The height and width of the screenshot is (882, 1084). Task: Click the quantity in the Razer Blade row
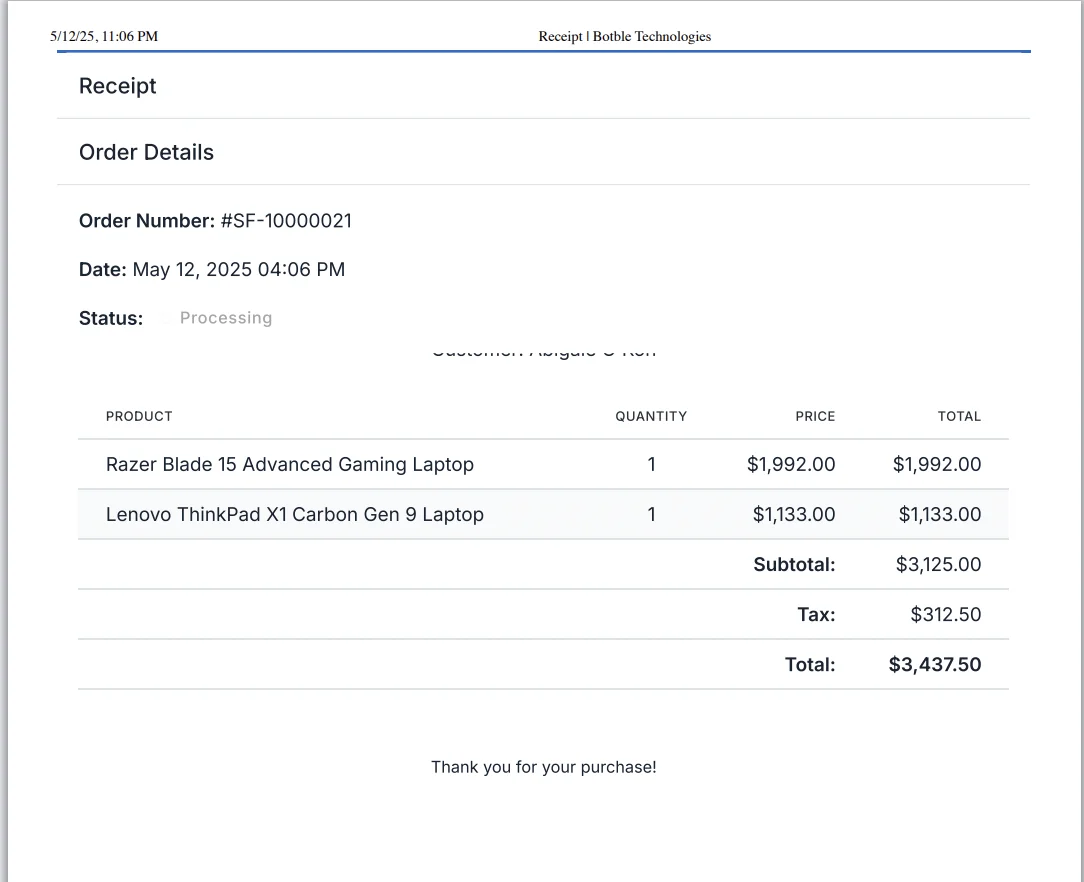pos(652,464)
